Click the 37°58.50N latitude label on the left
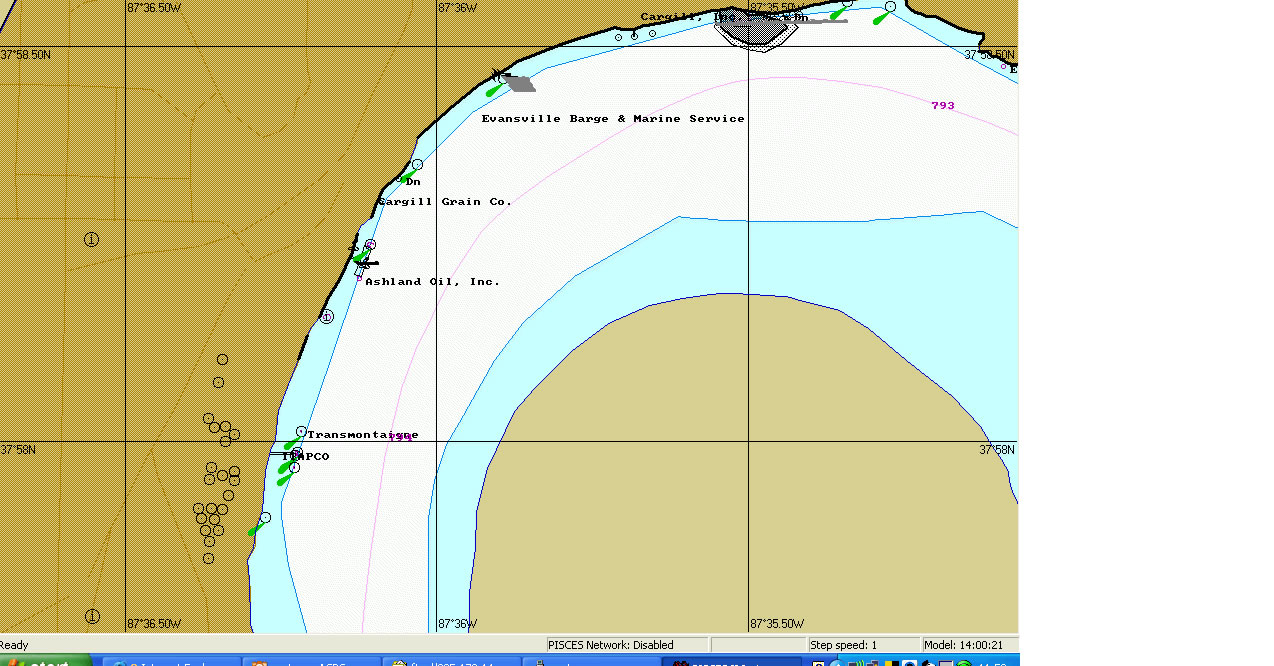 26,55
